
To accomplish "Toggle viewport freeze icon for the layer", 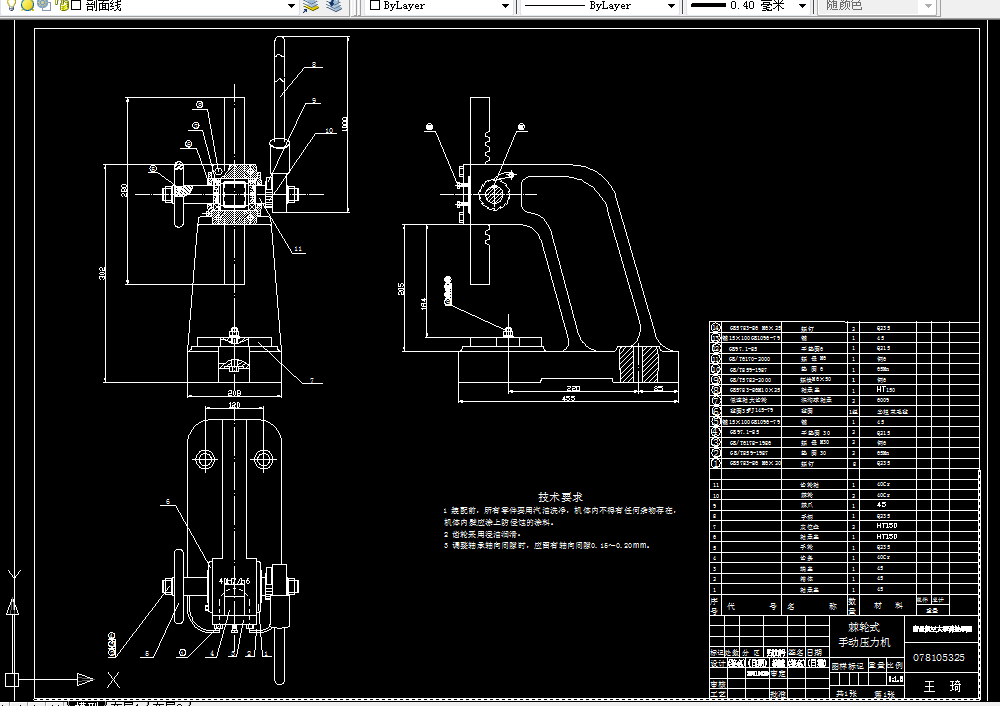I will tap(44, 5).
